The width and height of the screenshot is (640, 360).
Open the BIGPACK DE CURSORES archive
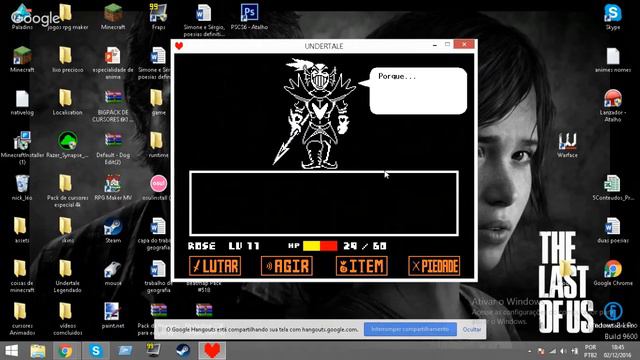113,106
